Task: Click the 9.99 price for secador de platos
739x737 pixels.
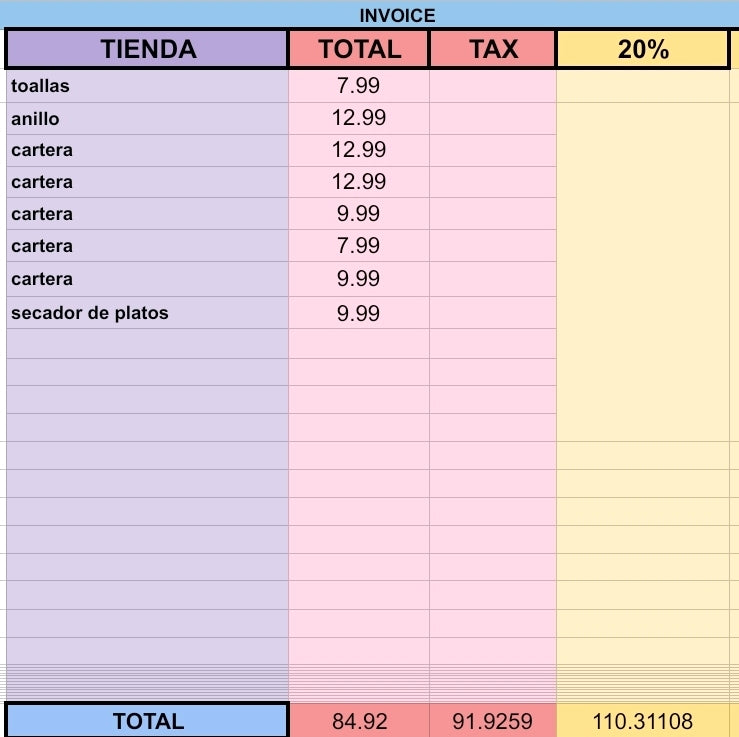Action: (x=359, y=312)
